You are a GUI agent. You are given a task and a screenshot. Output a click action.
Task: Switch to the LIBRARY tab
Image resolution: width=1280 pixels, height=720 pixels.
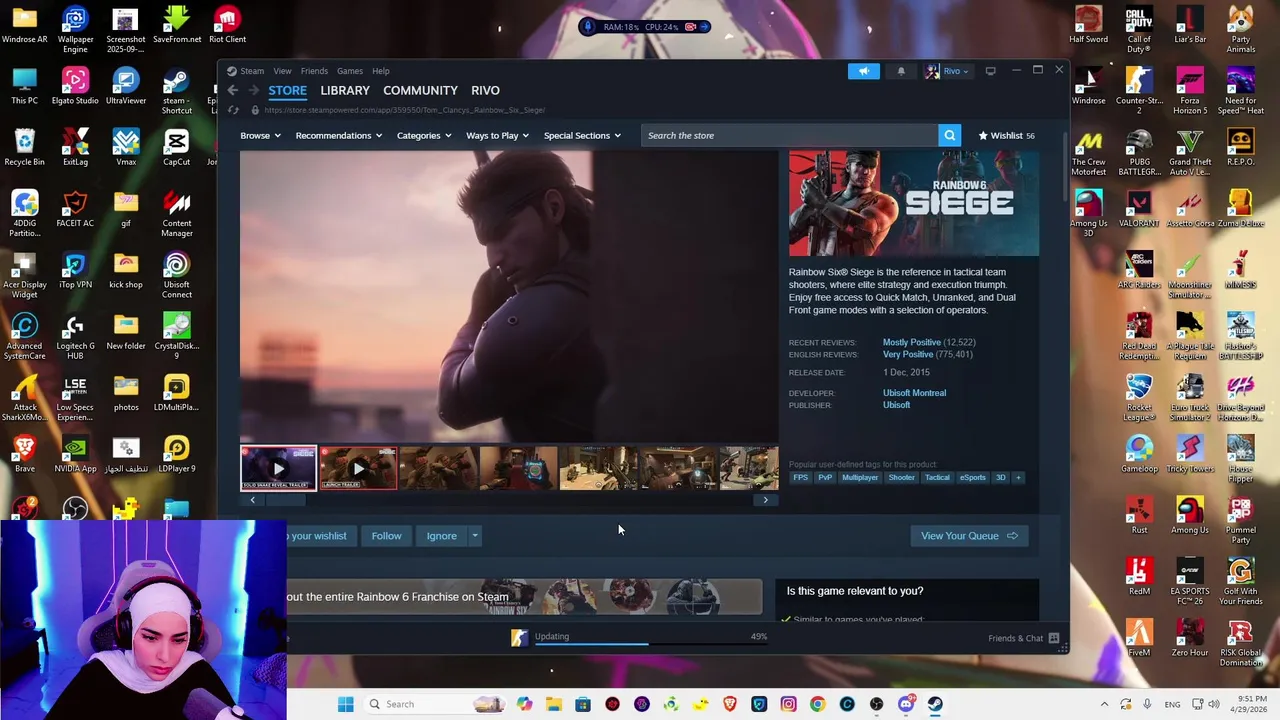tap(345, 90)
